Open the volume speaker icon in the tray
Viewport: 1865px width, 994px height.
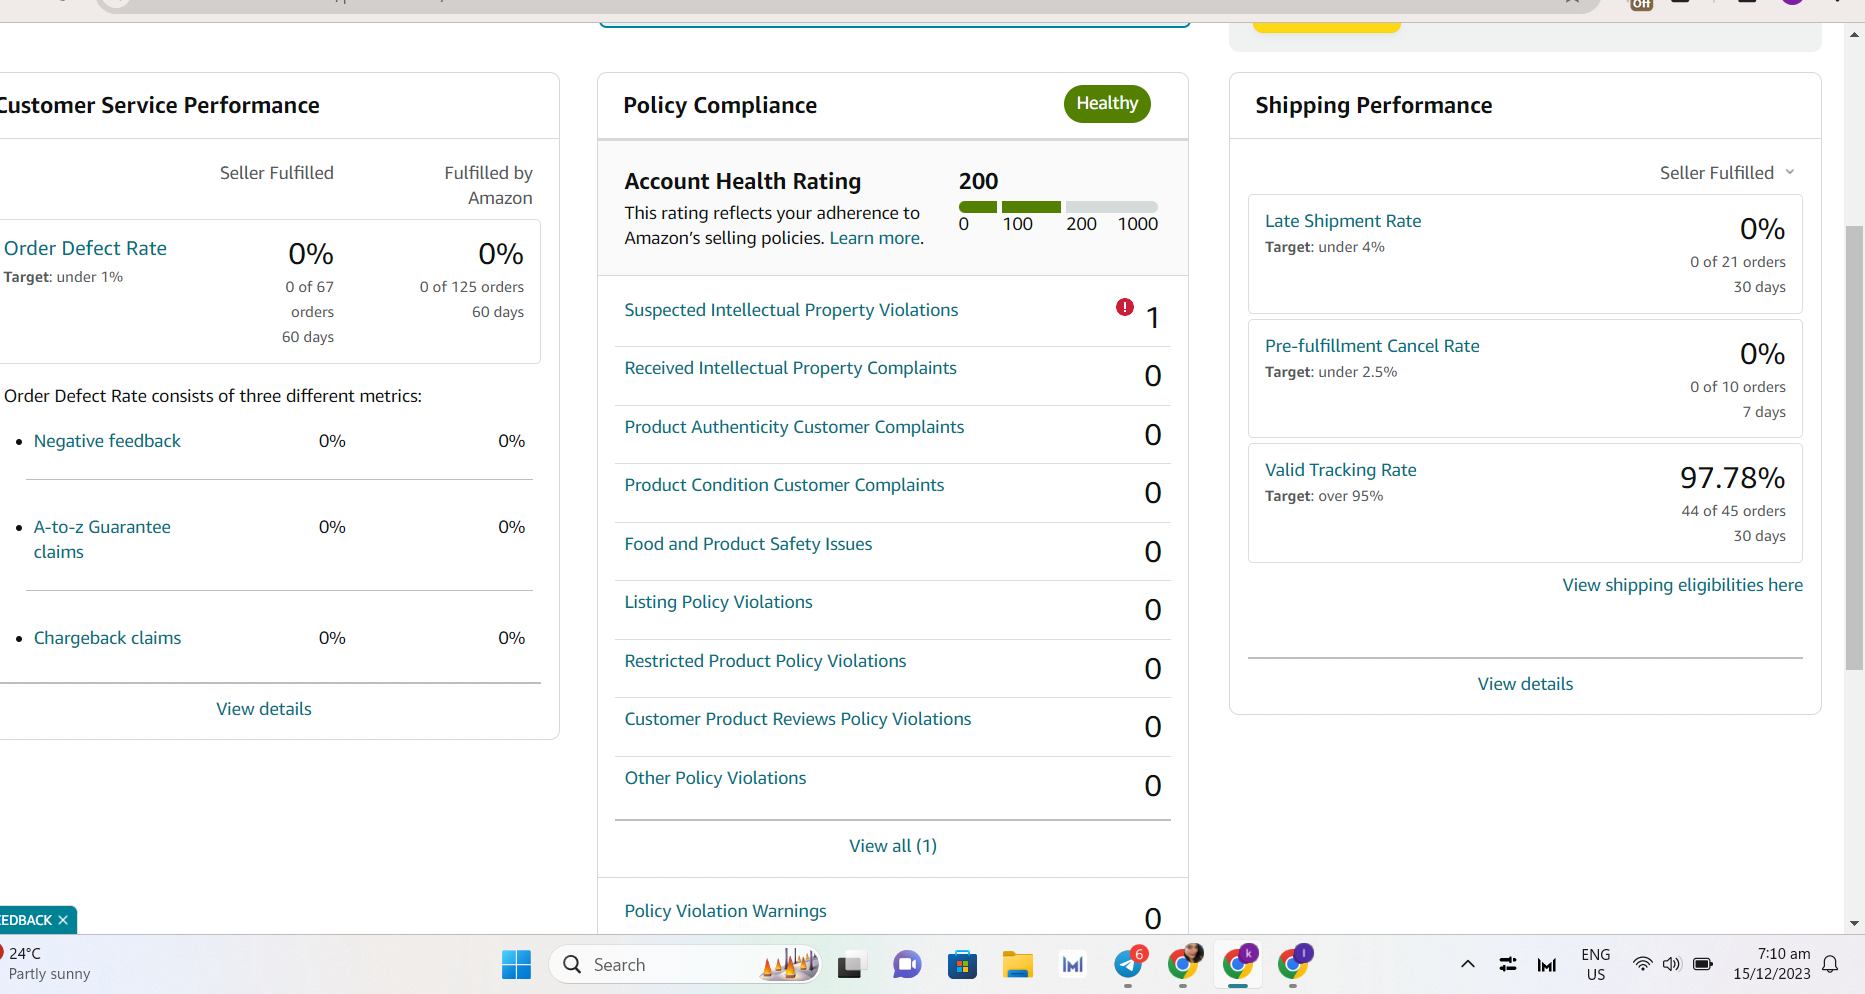(1671, 964)
